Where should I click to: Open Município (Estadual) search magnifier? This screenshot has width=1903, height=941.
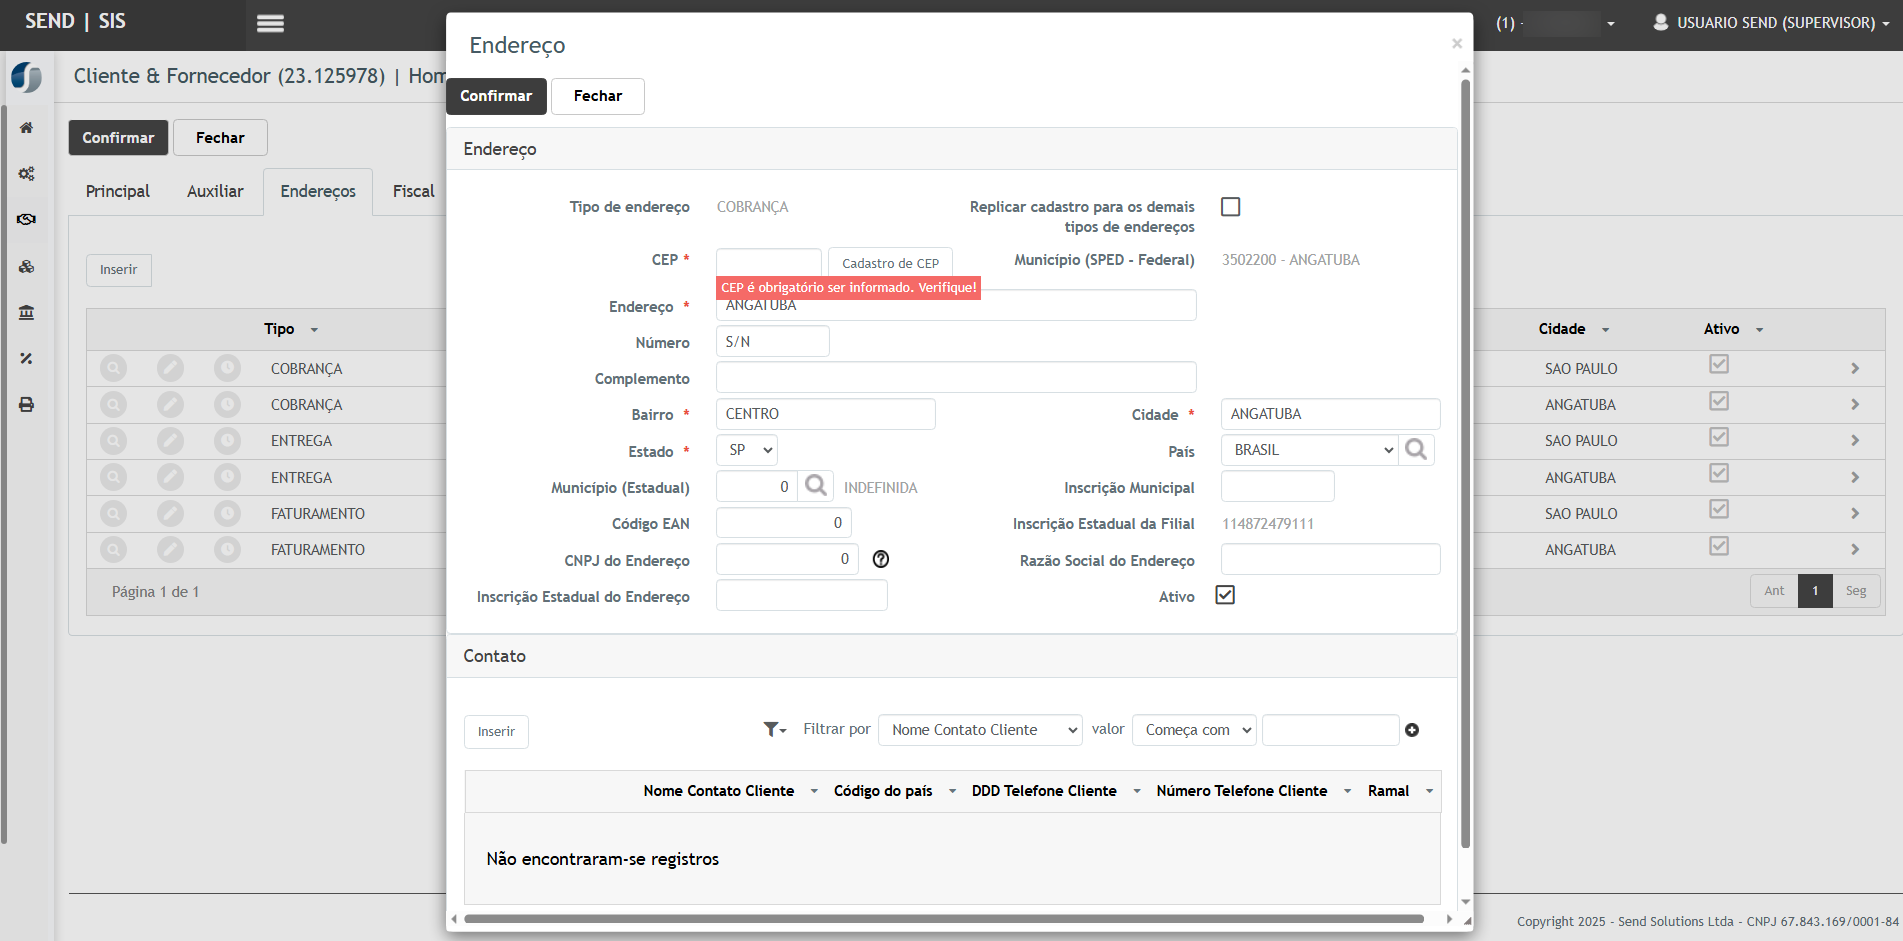point(816,486)
